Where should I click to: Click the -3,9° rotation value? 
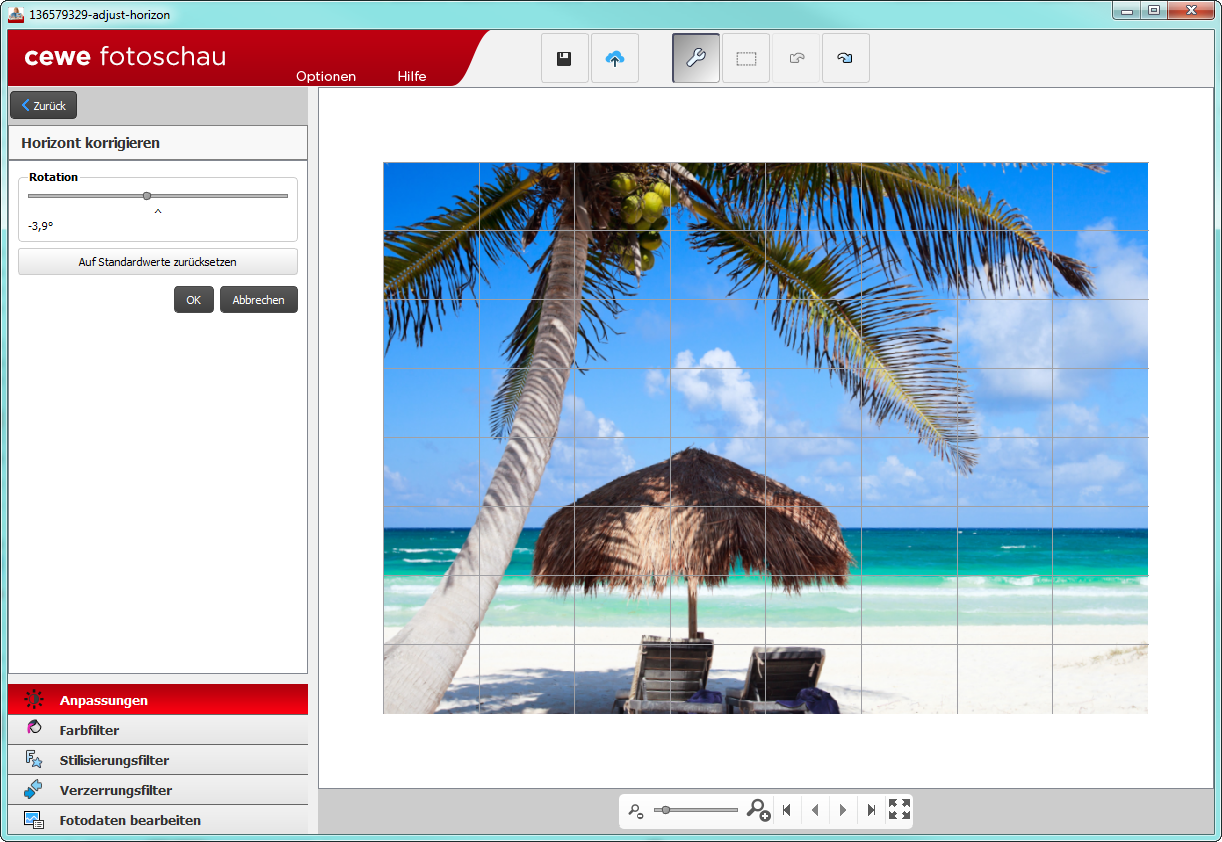pos(41,226)
